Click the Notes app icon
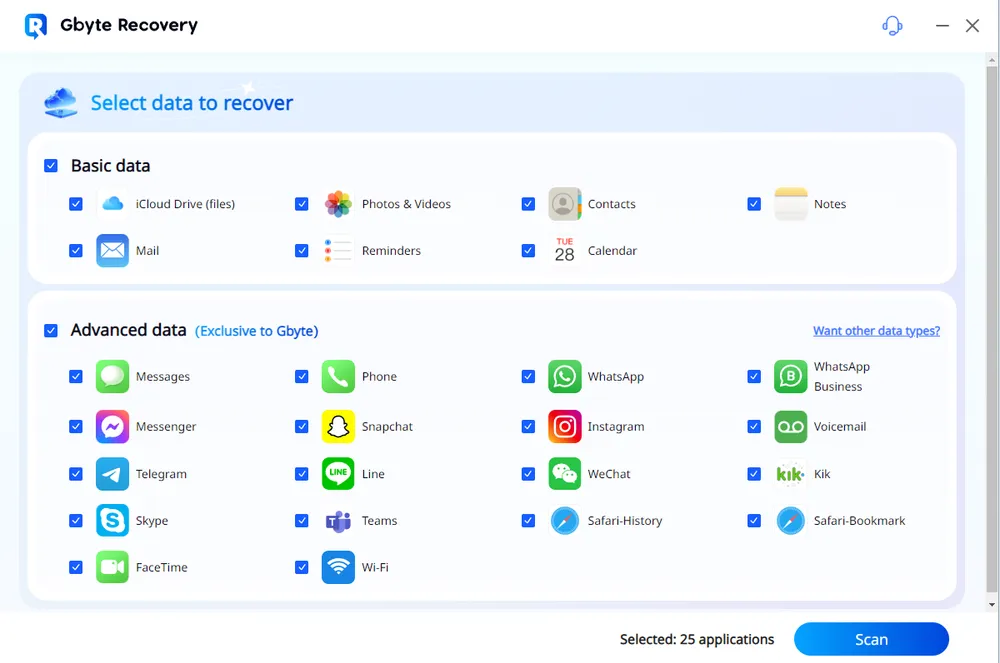Screen dimensions: 1000x663 (x=791, y=204)
